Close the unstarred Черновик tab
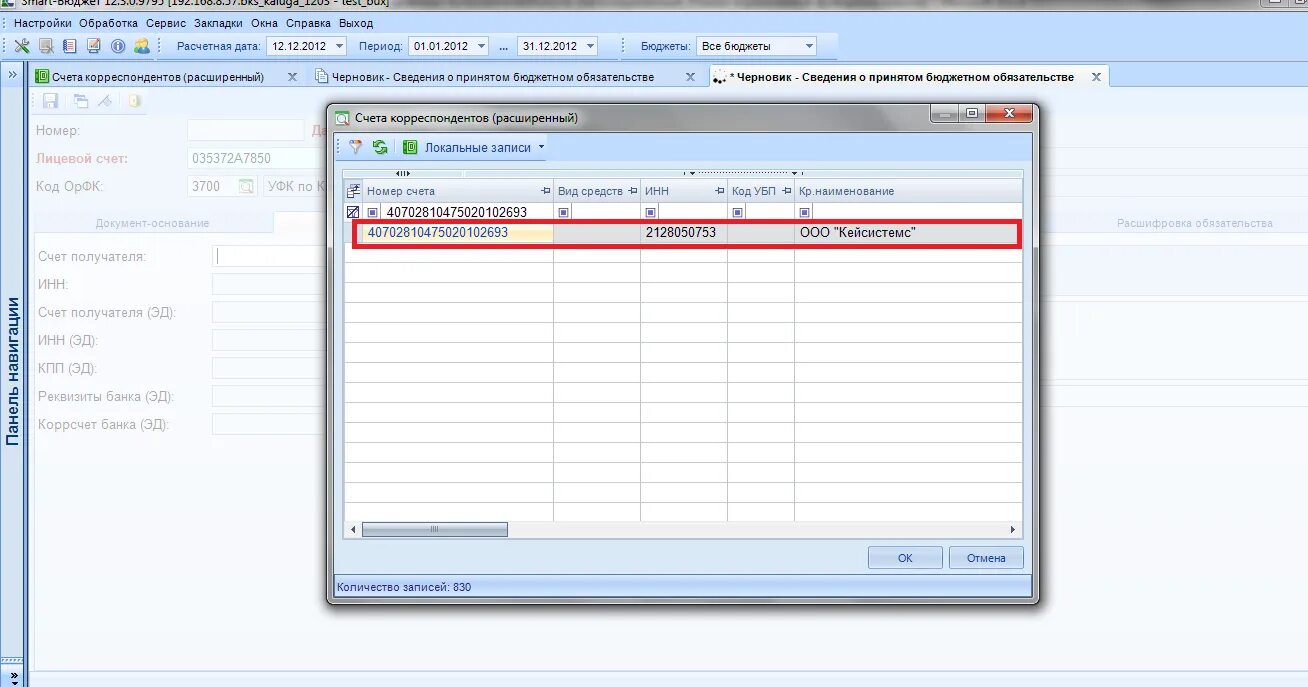Image resolution: width=1308 pixels, height=687 pixels. click(x=690, y=77)
